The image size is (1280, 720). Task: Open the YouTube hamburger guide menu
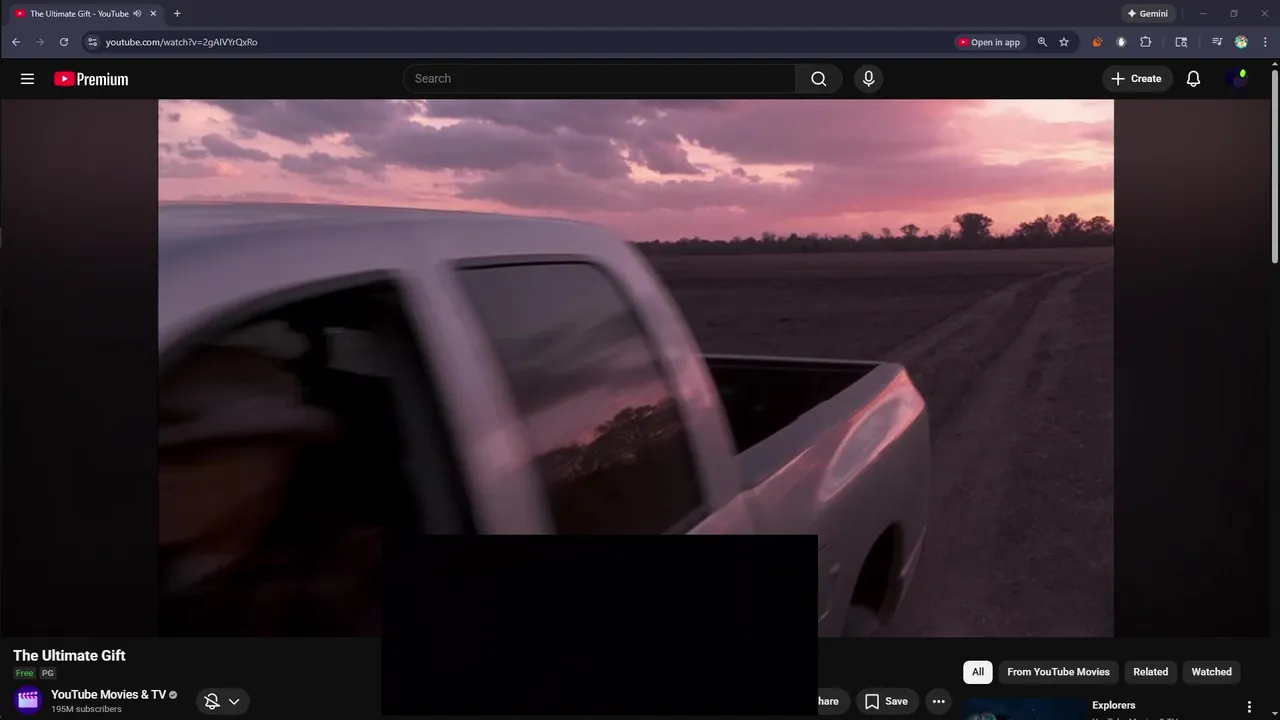tap(27, 79)
